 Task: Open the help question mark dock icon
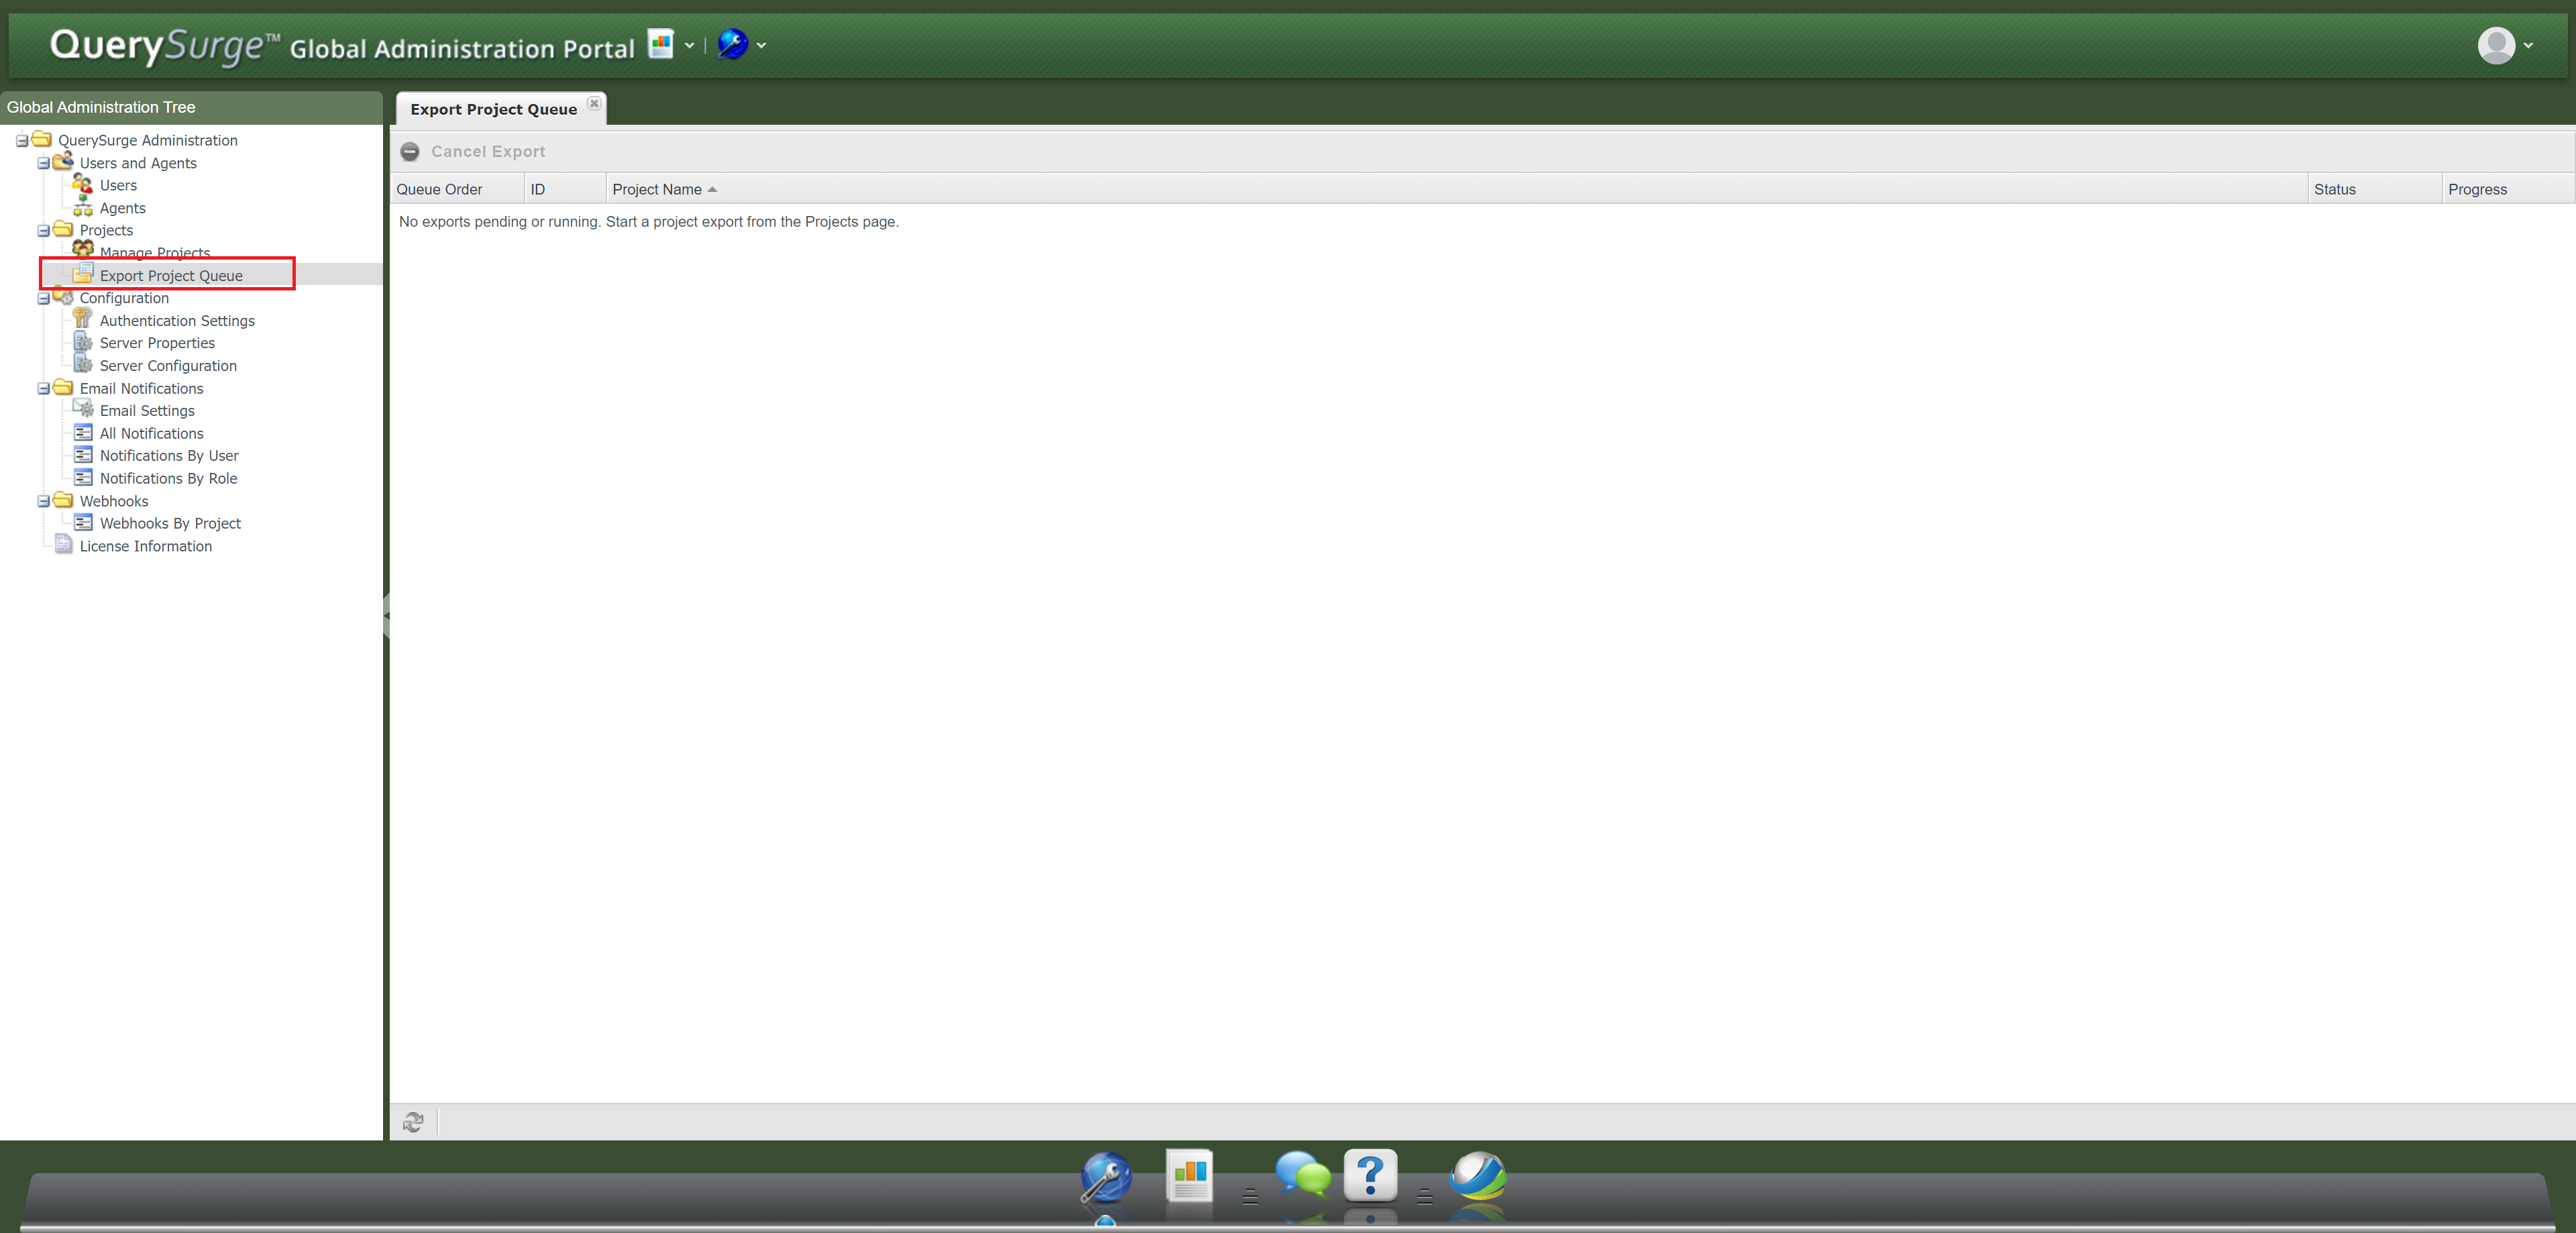[1370, 1175]
